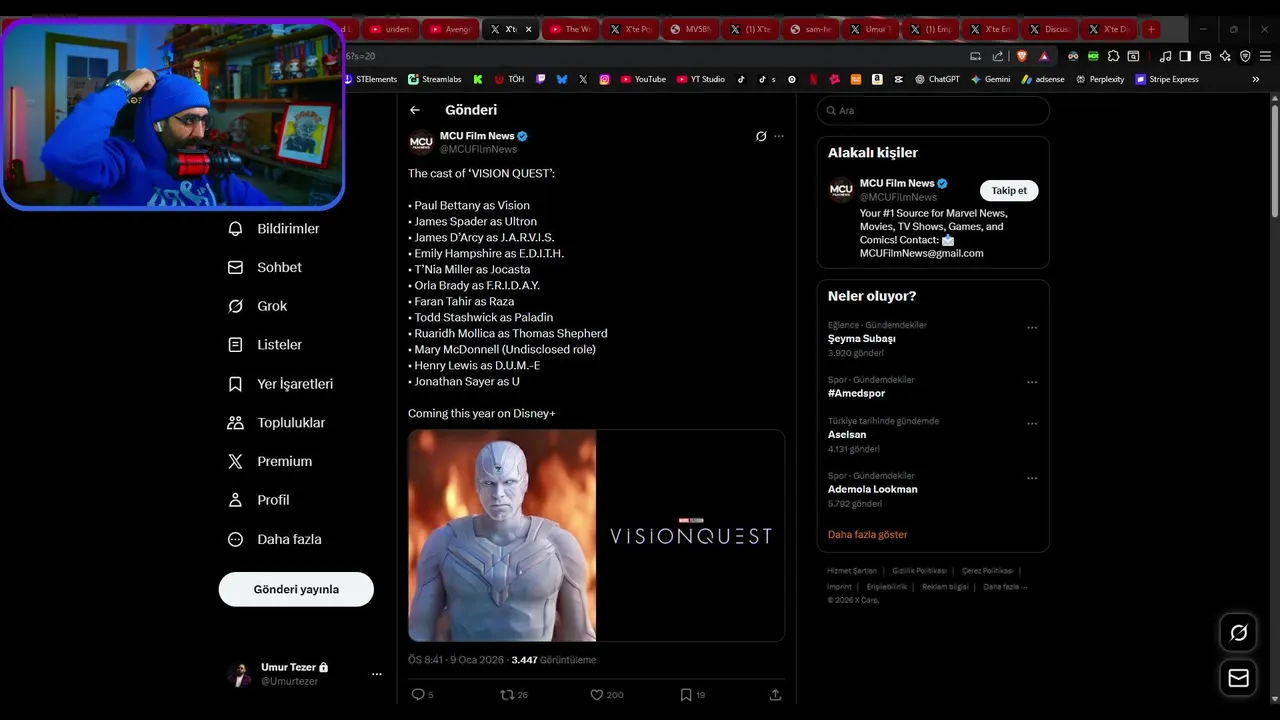Open more options for Şeyma Subaşı trend
The image size is (1280, 720).
point(1032,328)
